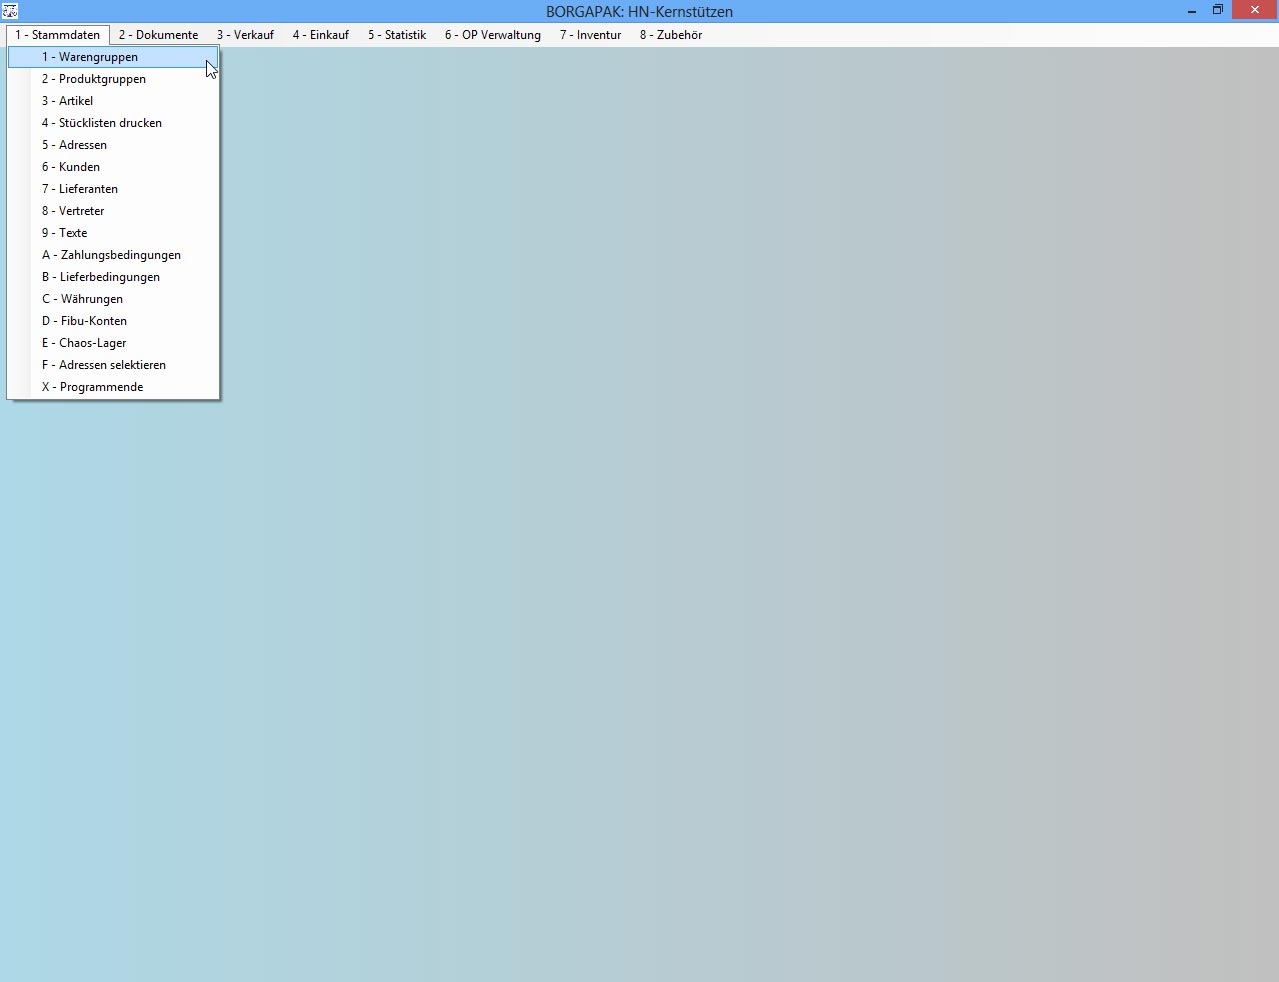Choose E - Chaos-Lager entry

point(113,343)
